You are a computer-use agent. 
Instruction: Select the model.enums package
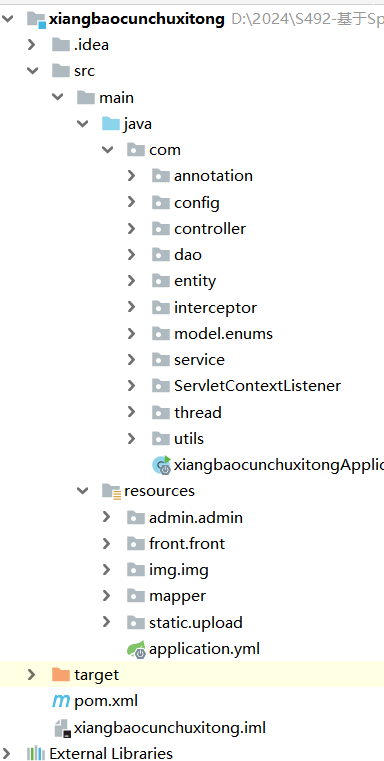223,333
